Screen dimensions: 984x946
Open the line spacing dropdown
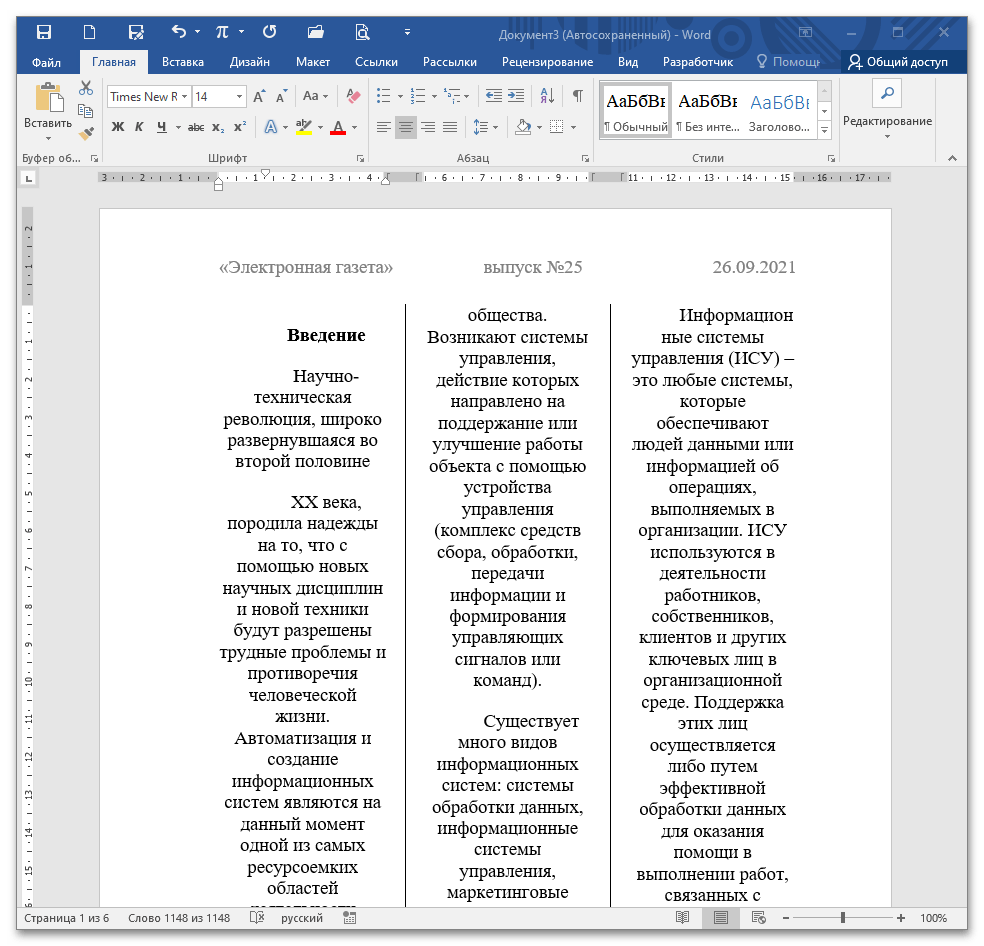coord(485,127)
